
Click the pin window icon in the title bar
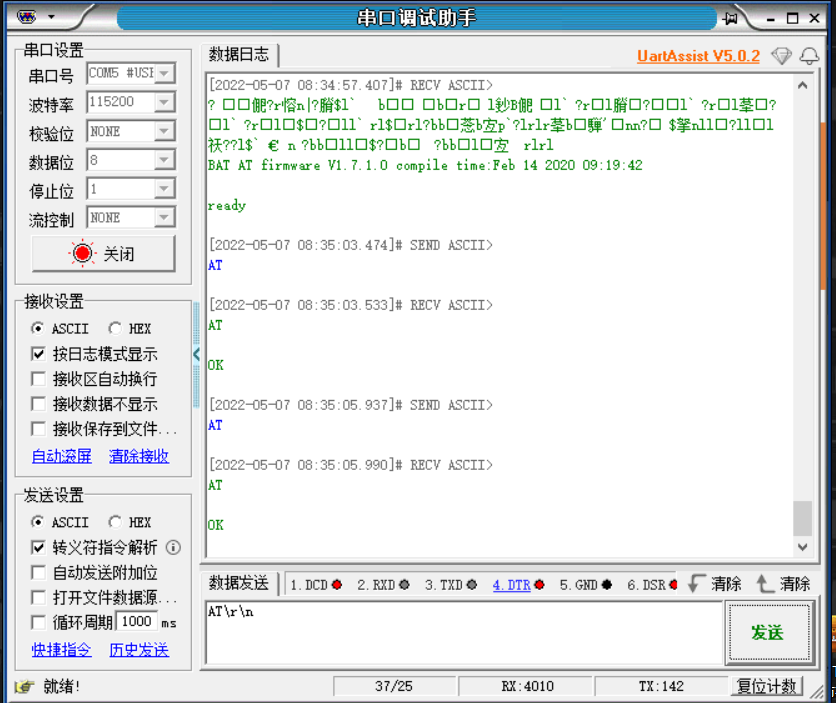[x=730, y=19]
